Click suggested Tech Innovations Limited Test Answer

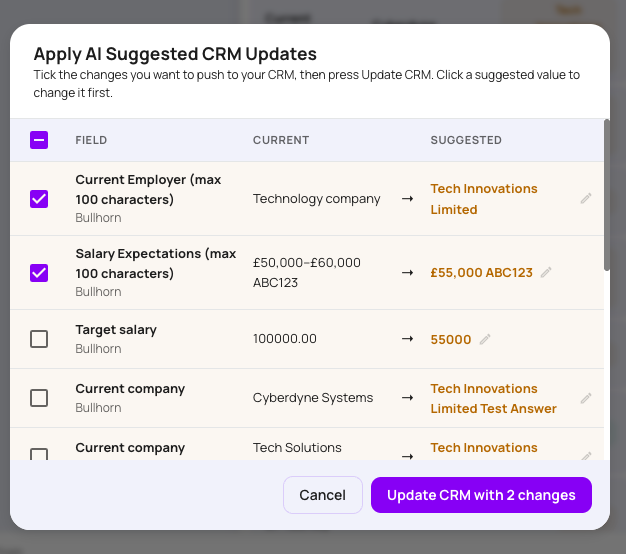493,398
